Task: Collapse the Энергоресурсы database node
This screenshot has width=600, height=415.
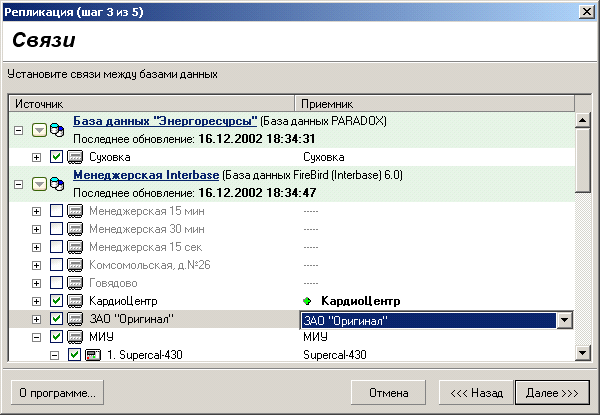Action: (18, 130)
